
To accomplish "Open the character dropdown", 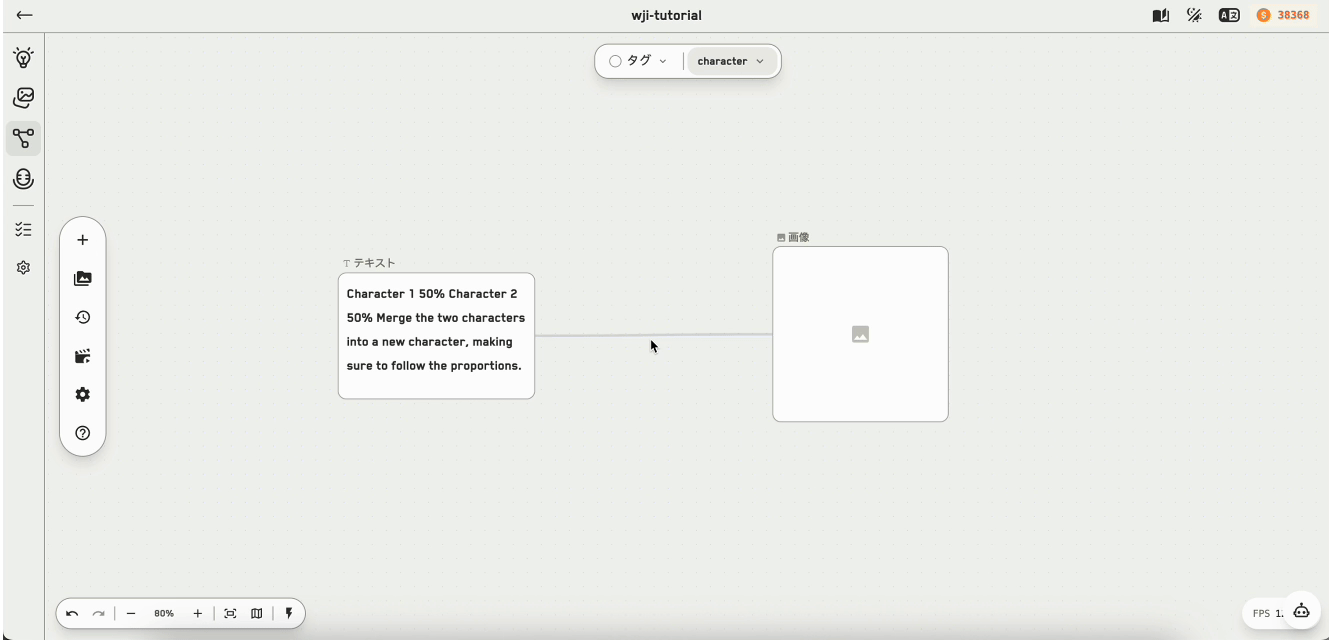I will (x=731, y=61).
